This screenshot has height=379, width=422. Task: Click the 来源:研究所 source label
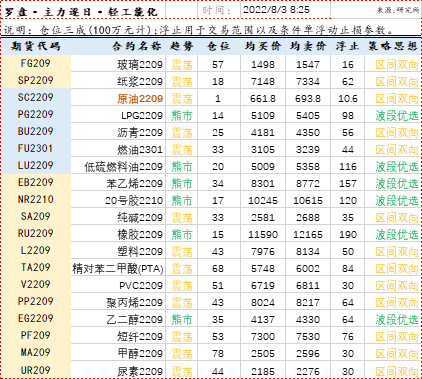398,10
